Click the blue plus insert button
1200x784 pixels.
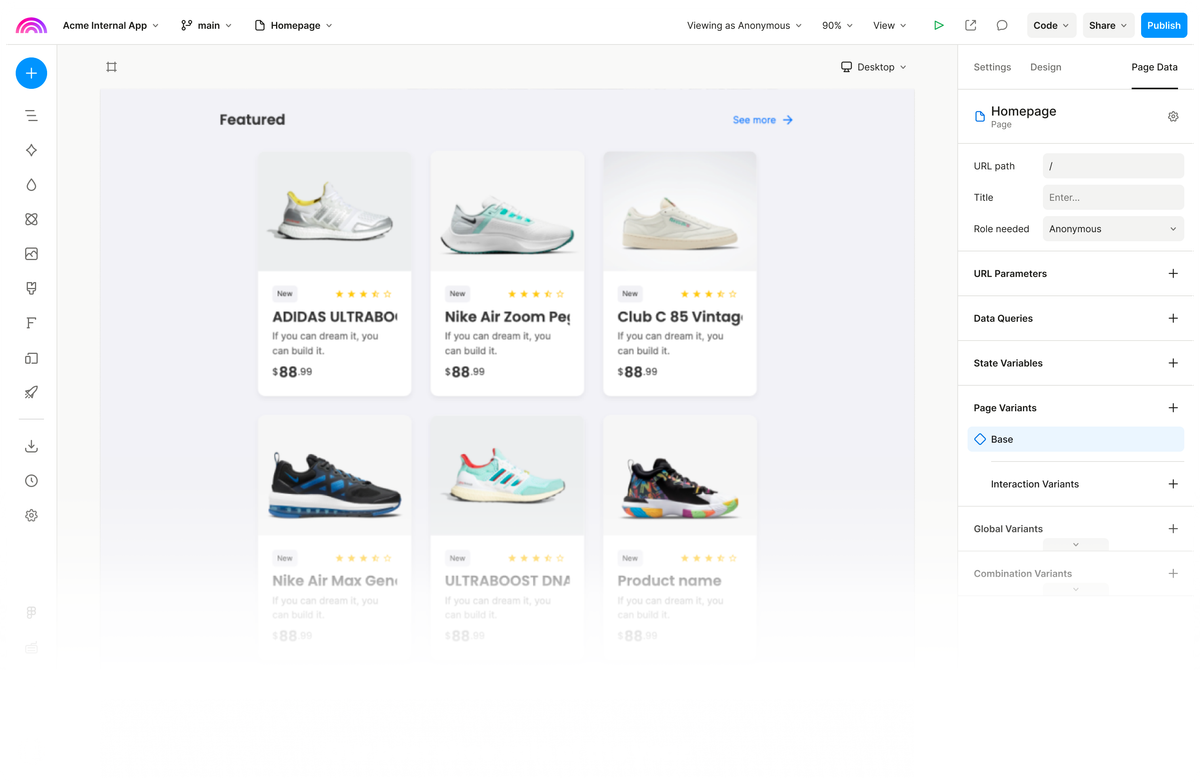click(x=30, y=73)
